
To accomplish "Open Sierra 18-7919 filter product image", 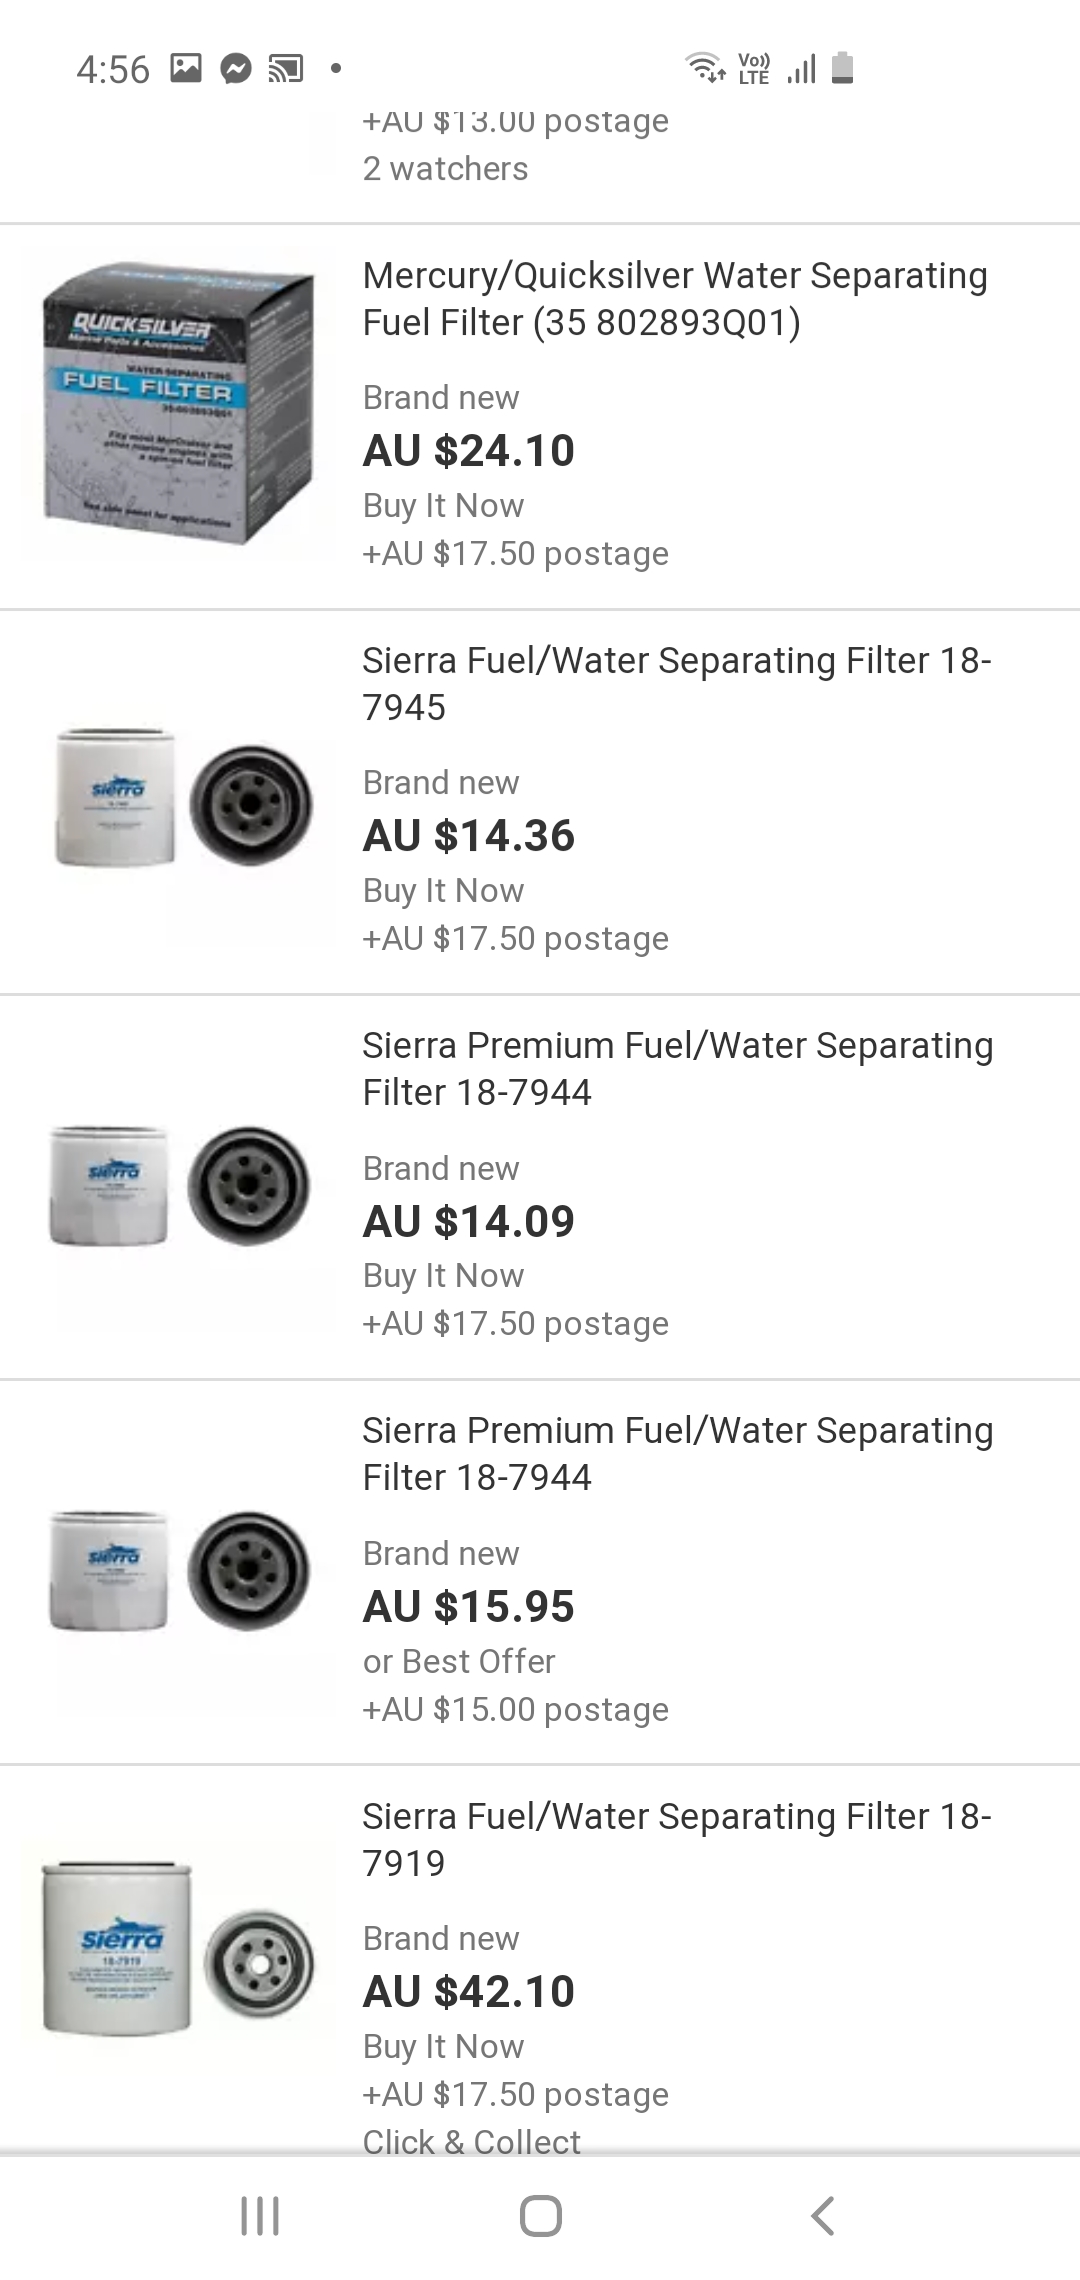I will point(179,1949).
